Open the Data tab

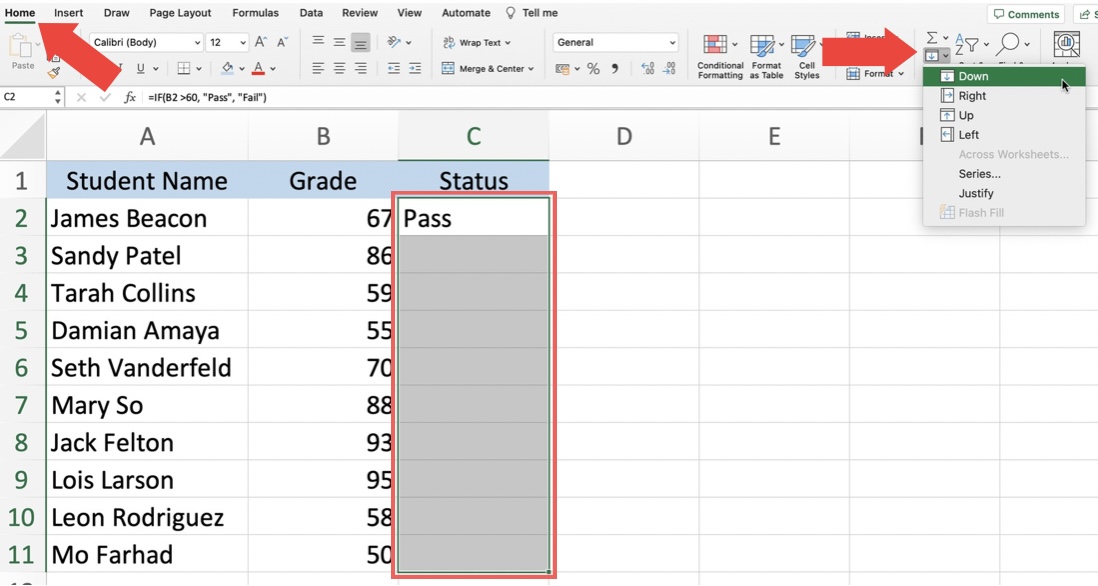311,13
